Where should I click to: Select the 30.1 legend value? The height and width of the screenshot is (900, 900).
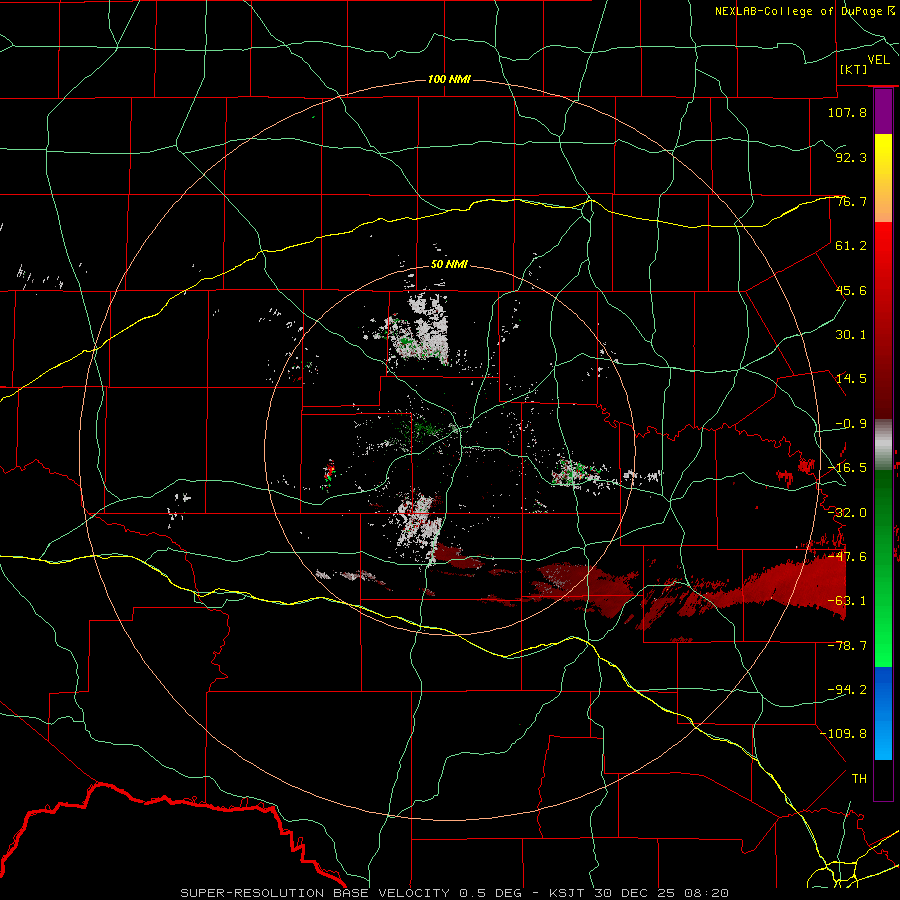click(851, 335)
